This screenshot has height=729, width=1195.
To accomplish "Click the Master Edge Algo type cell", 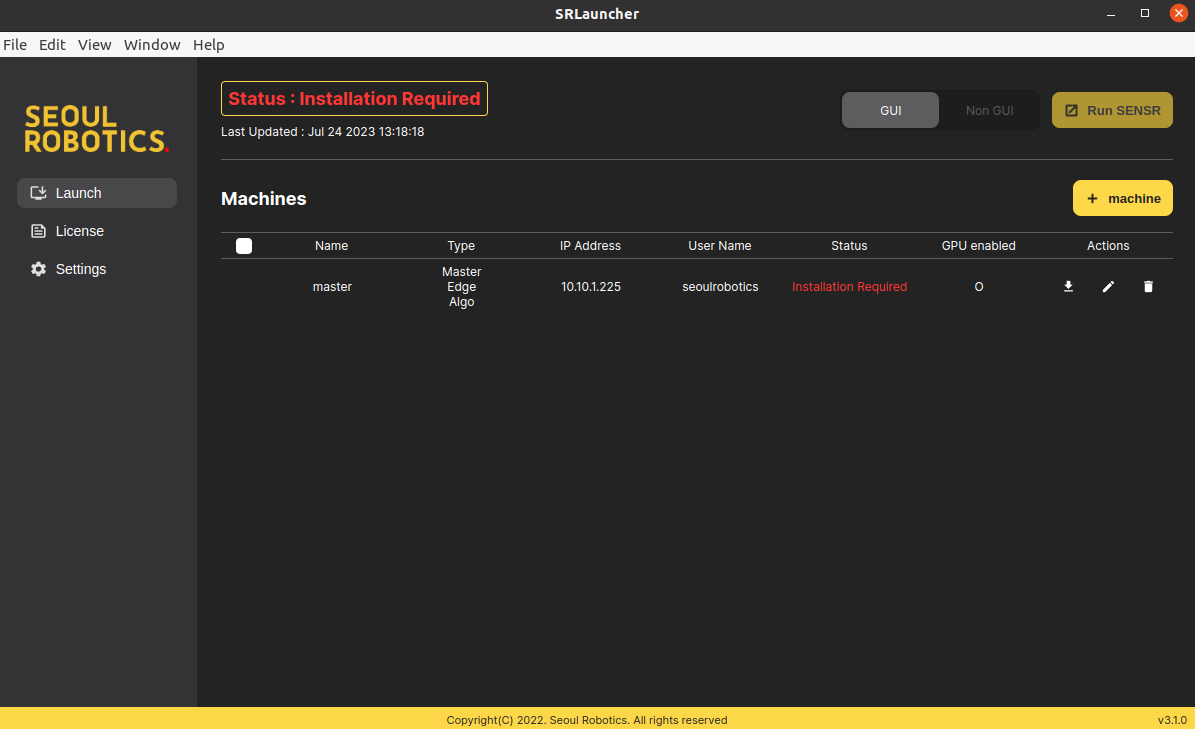I will coord(461,286).
